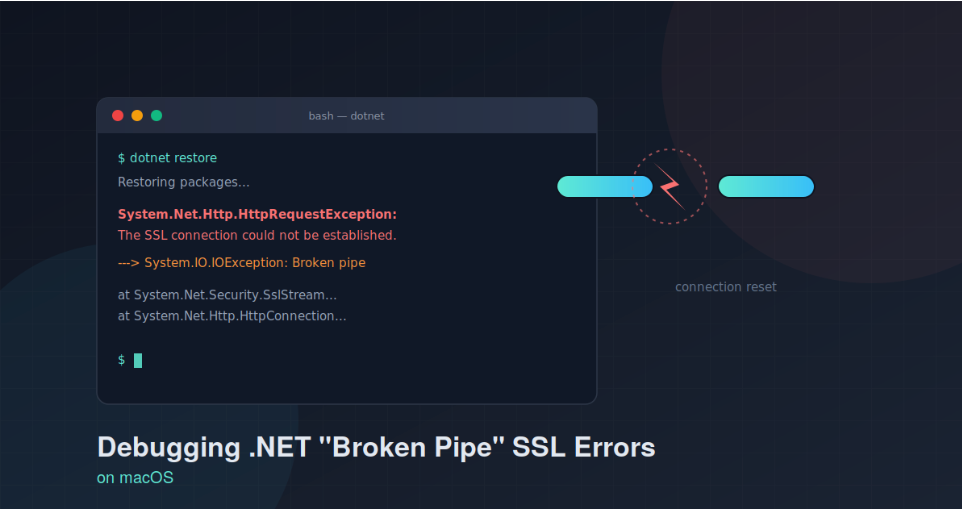Image resolution: width=962 pixels, height=511 pixels.
Task: Click the SslStream stack trace line
Action: [228, 295]
